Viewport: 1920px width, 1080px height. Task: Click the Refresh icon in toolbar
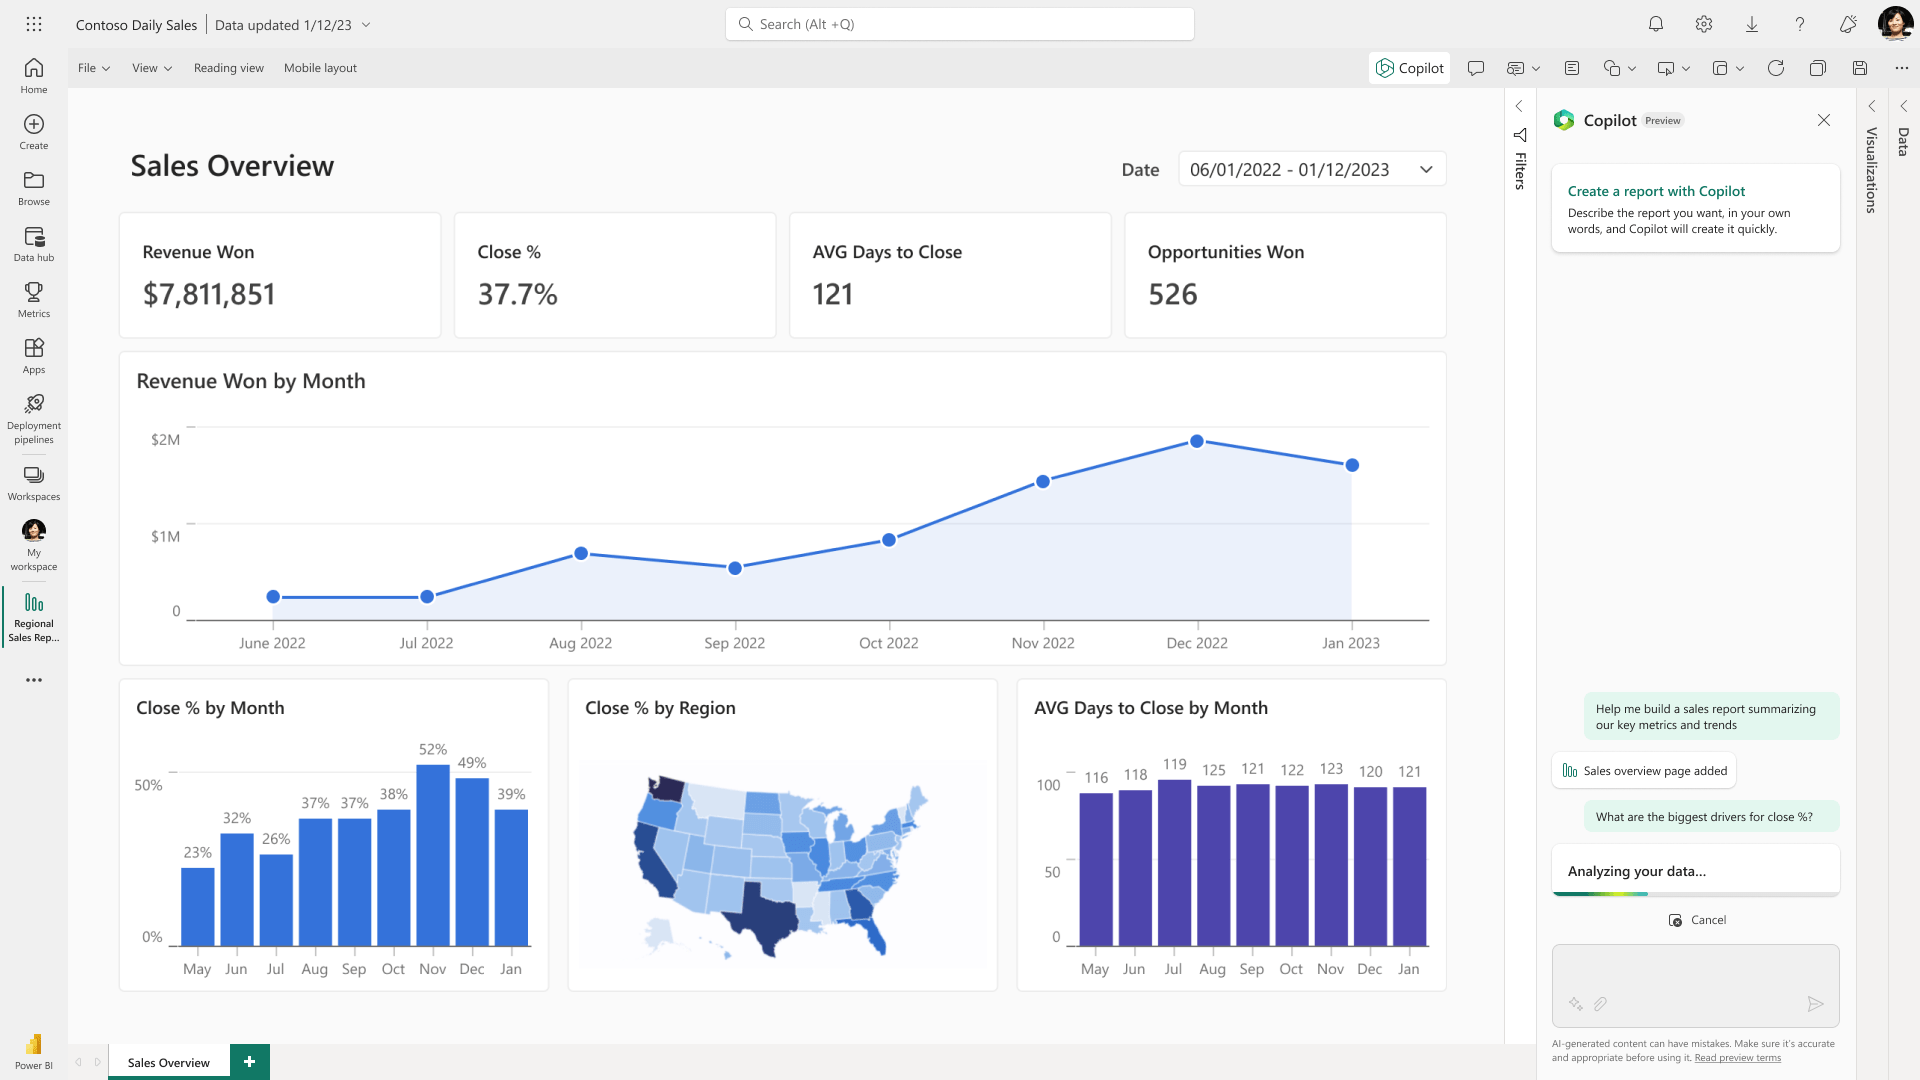click(x=1775, y=67)
